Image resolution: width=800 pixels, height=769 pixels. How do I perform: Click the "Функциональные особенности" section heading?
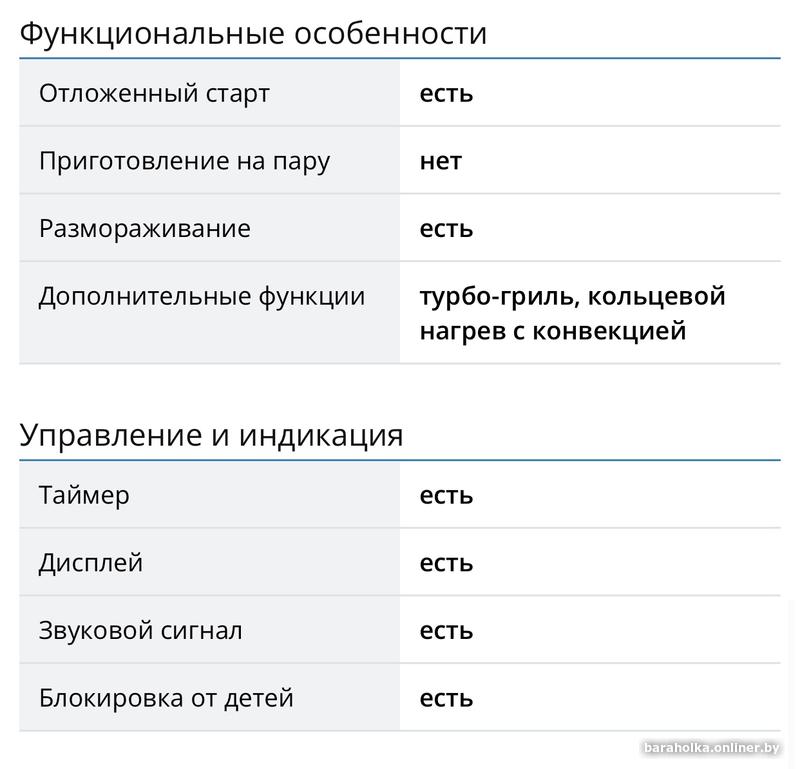pos(253,34)
